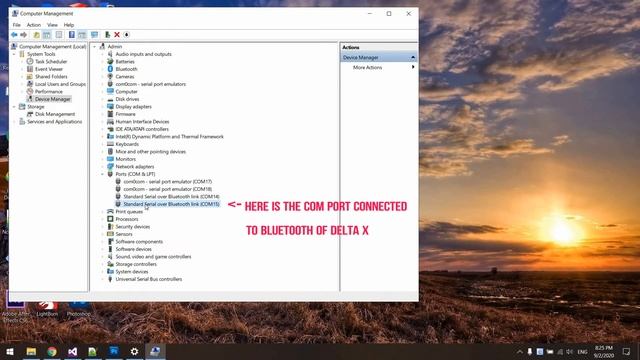
Task: Select Sound, video and game controllers
Action: click(x=153, y=257)
